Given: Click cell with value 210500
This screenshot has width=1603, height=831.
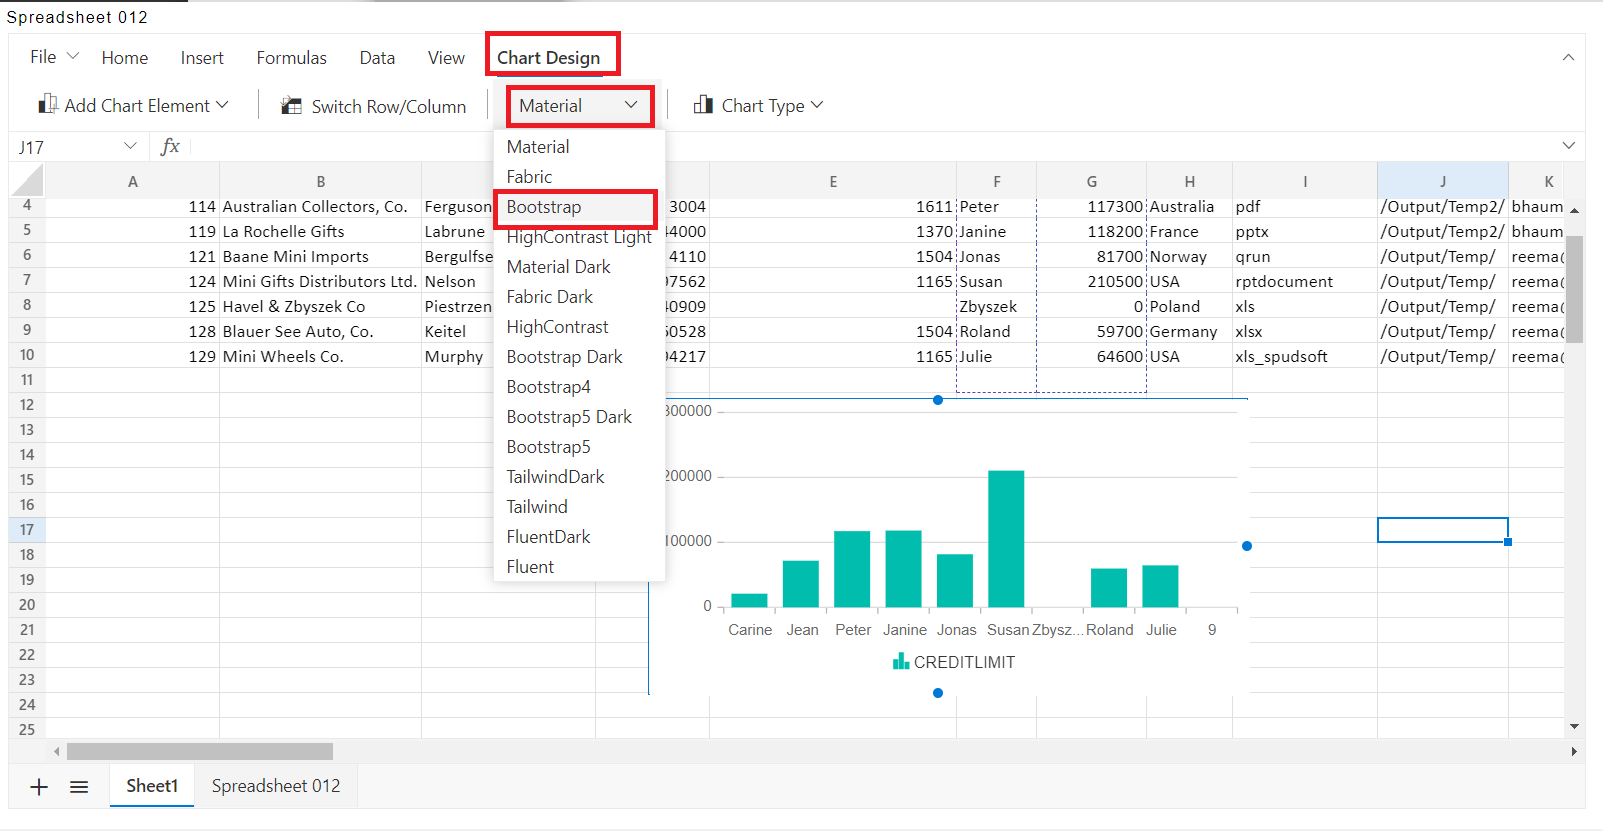Looking at the screenshot, I should pos(1091,281).
